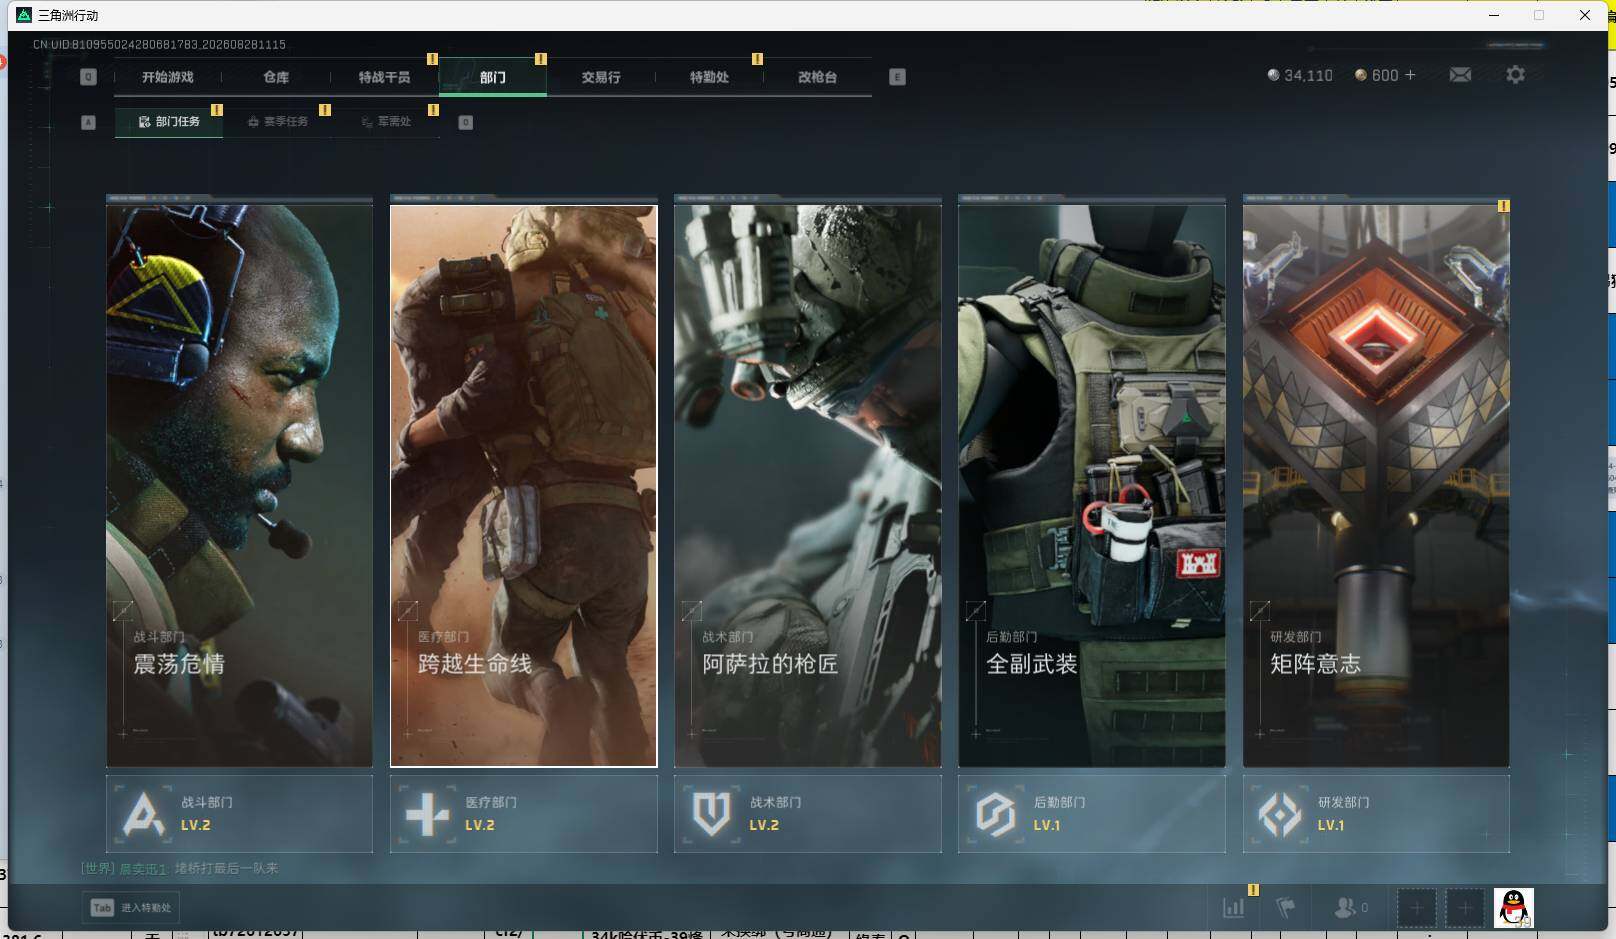
Task: Open the 军需处 sub-tab
Action: point(386,121)
